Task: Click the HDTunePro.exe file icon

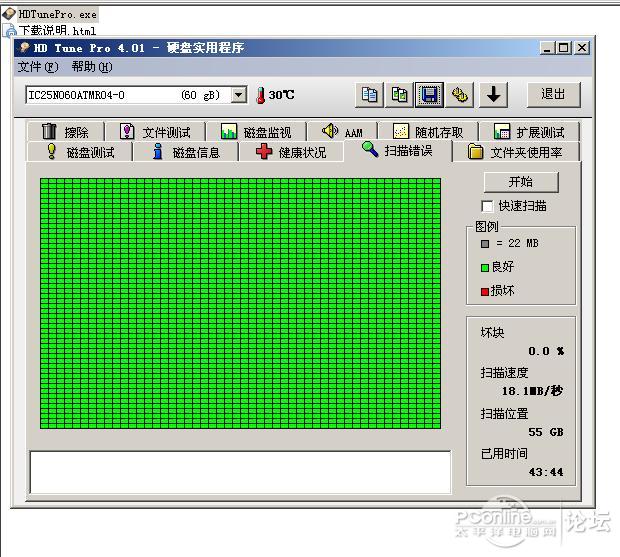Action: pos(9,14)
